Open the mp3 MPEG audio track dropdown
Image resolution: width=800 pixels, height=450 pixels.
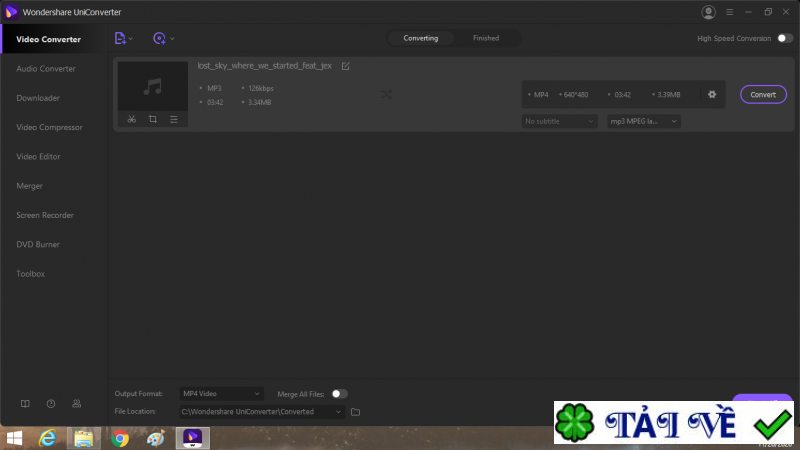tap(643, 121)
